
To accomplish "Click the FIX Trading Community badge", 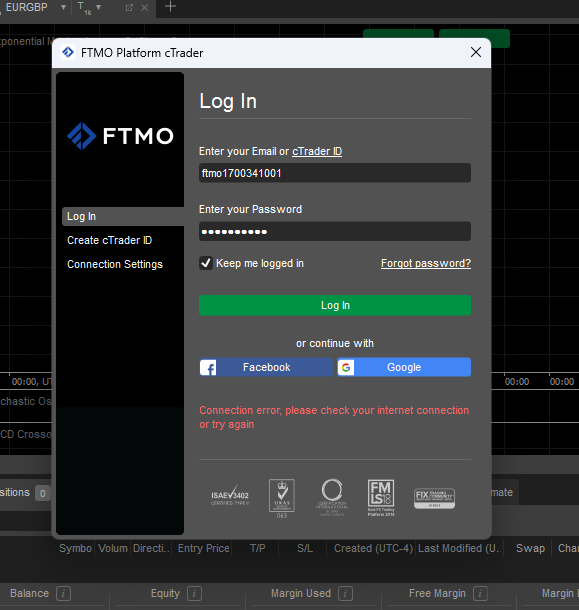I will point(434,498).
